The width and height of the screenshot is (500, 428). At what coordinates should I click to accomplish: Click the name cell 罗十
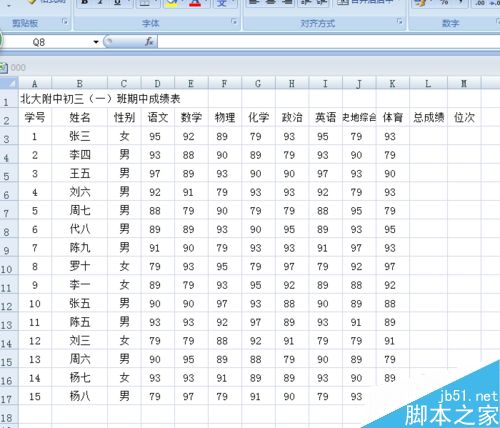pos(80,266)
